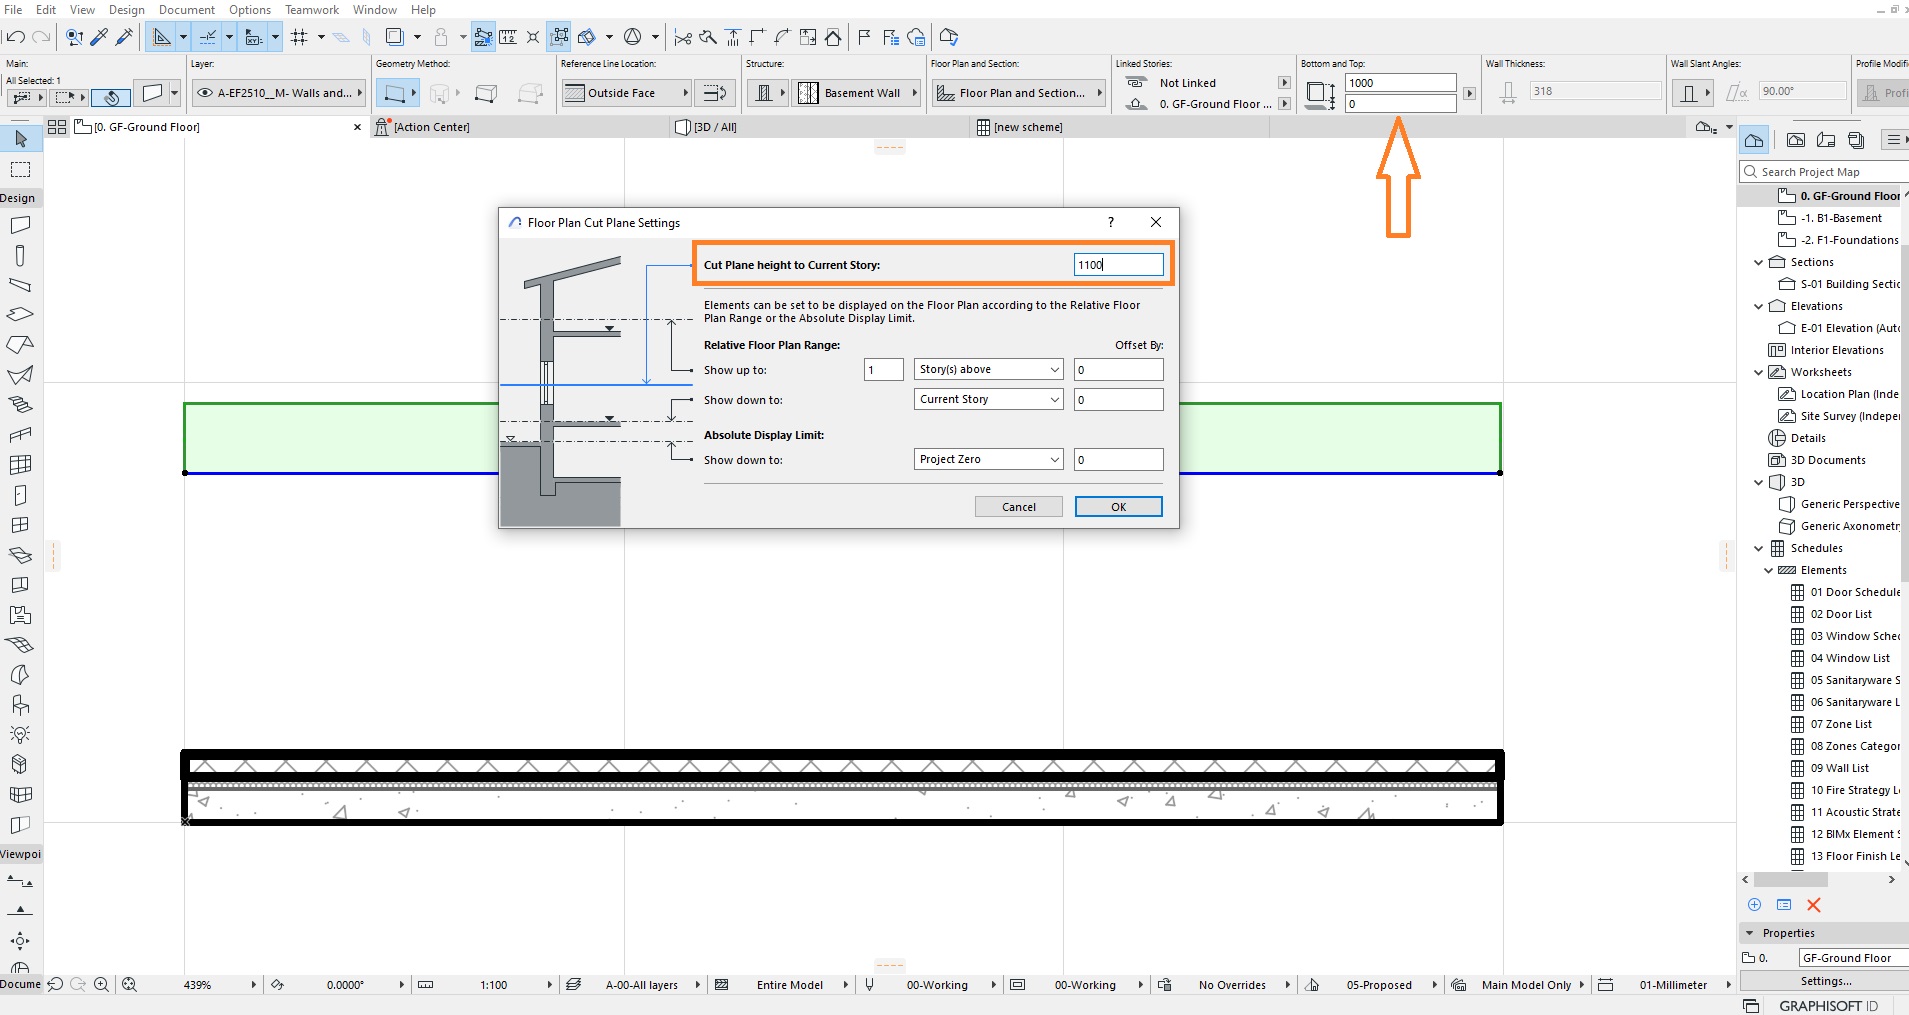
Task: Activate the Mesh tool in the toolbox
Action: point(20,645)
